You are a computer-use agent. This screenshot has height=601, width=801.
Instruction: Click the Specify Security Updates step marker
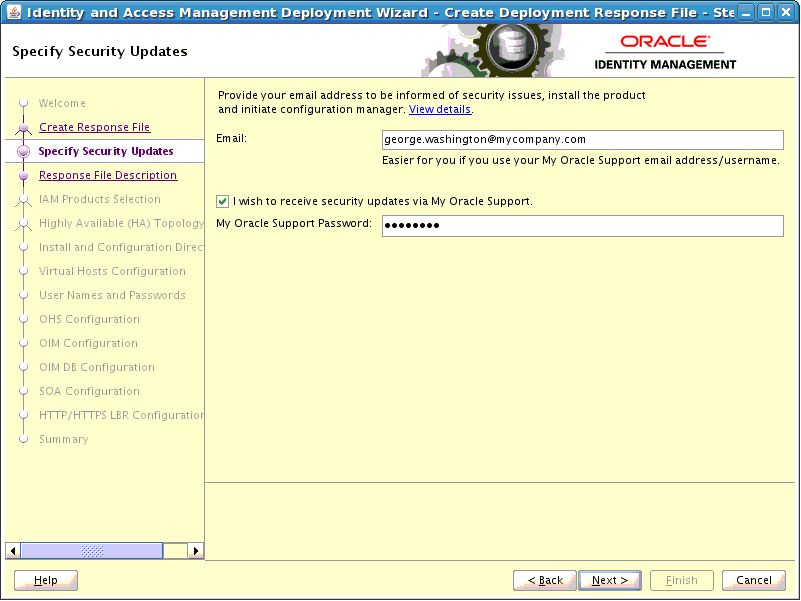23,151
